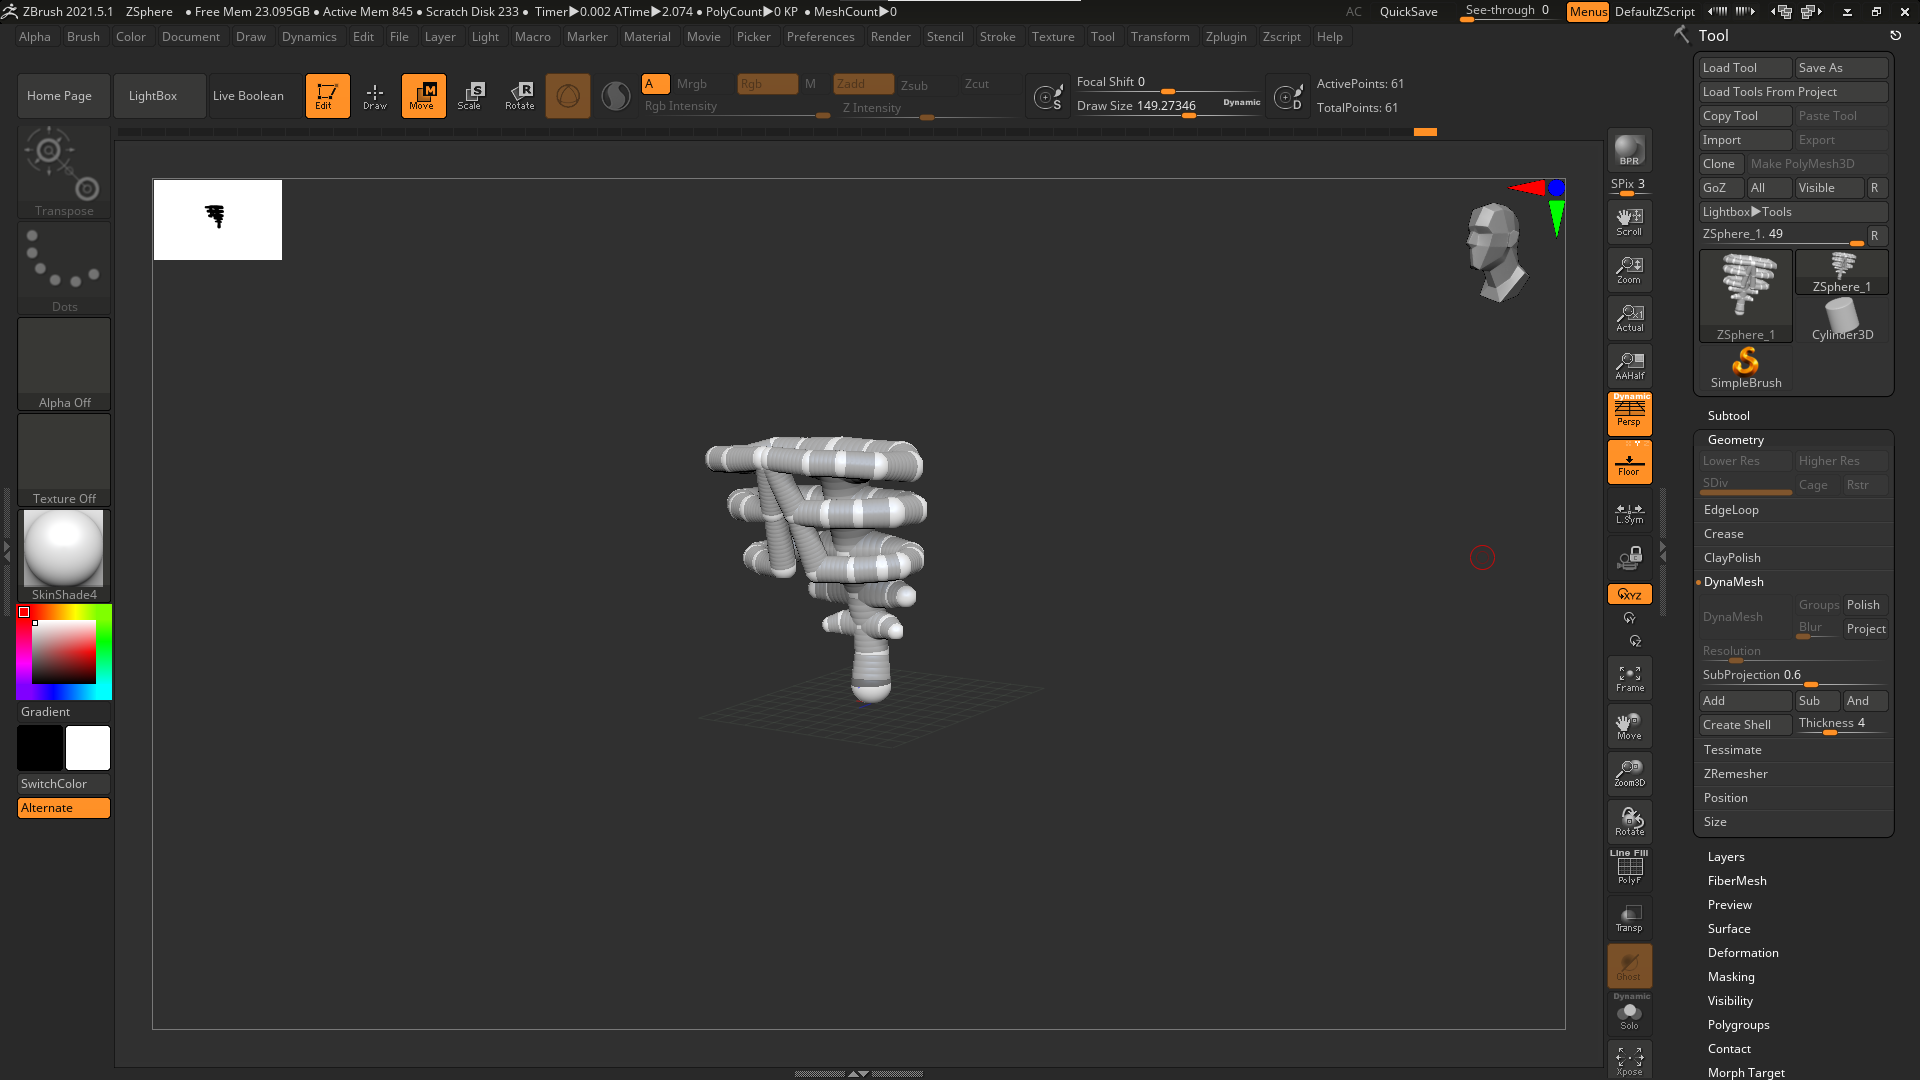Toggle the Floor grid button
The width and height of the screenshot is (1920, 1080).
(1629, 462)
